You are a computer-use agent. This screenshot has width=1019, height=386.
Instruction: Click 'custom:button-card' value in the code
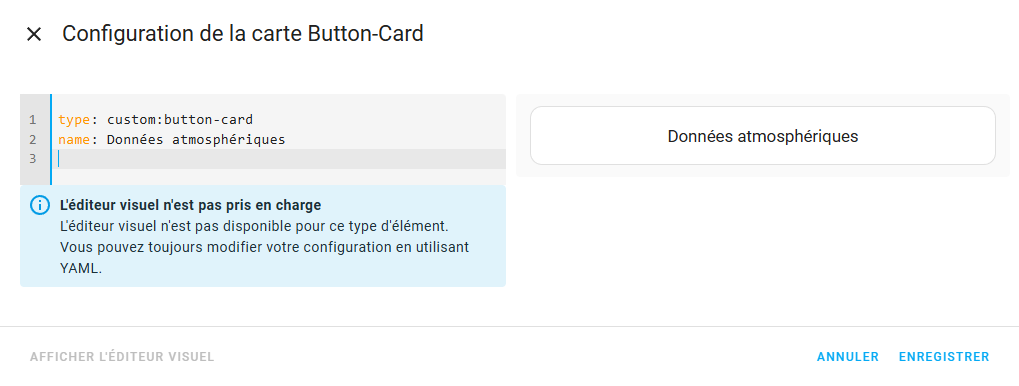pyautogui.click(x=180, y=120)
